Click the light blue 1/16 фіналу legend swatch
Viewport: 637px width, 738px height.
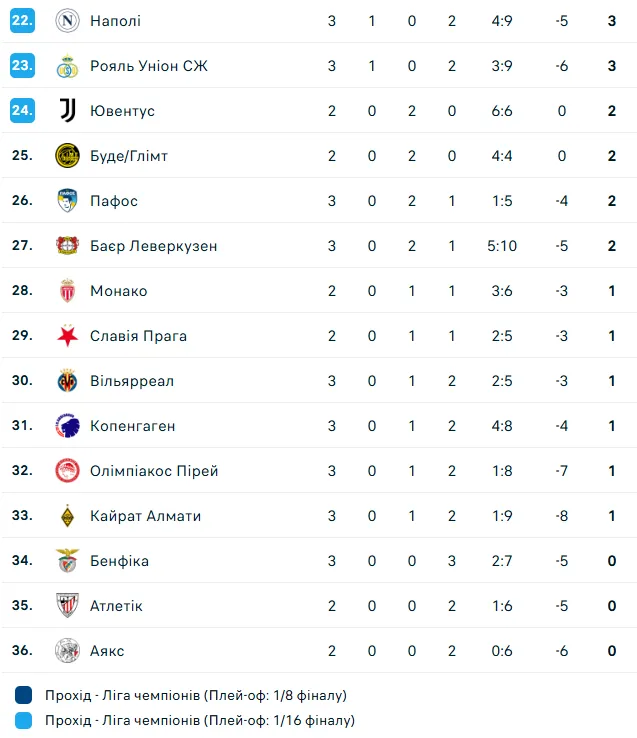[x=24, y=720]
